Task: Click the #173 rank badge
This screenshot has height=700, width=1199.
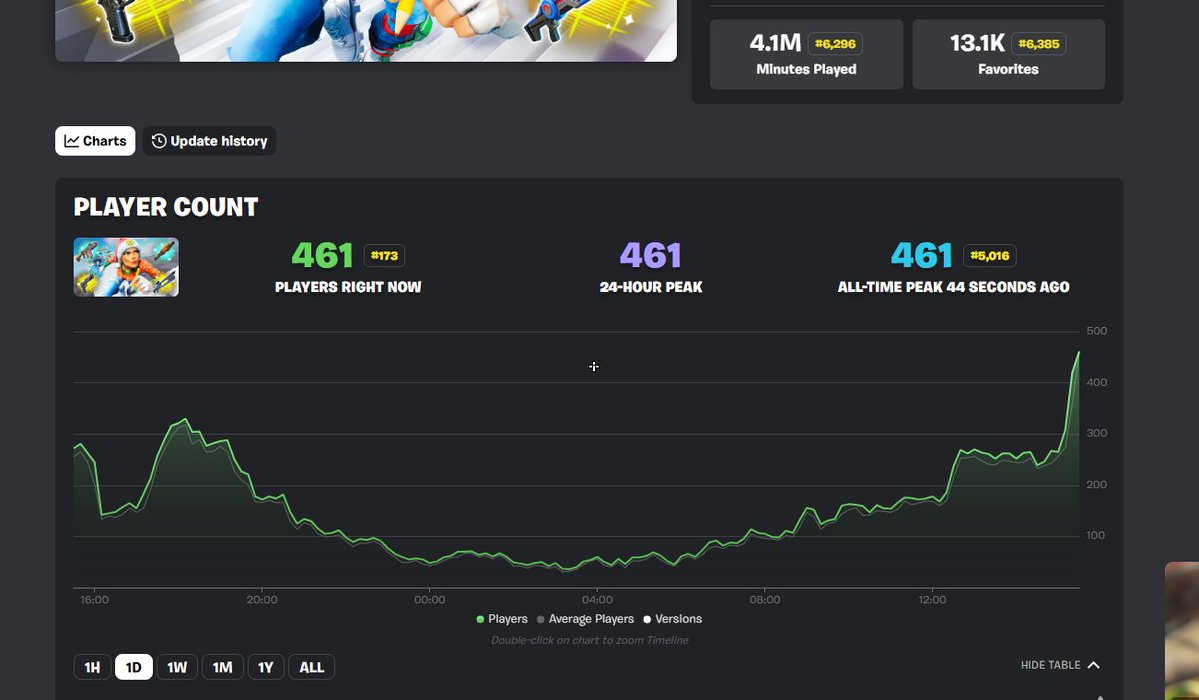Action: click(384, 256)
